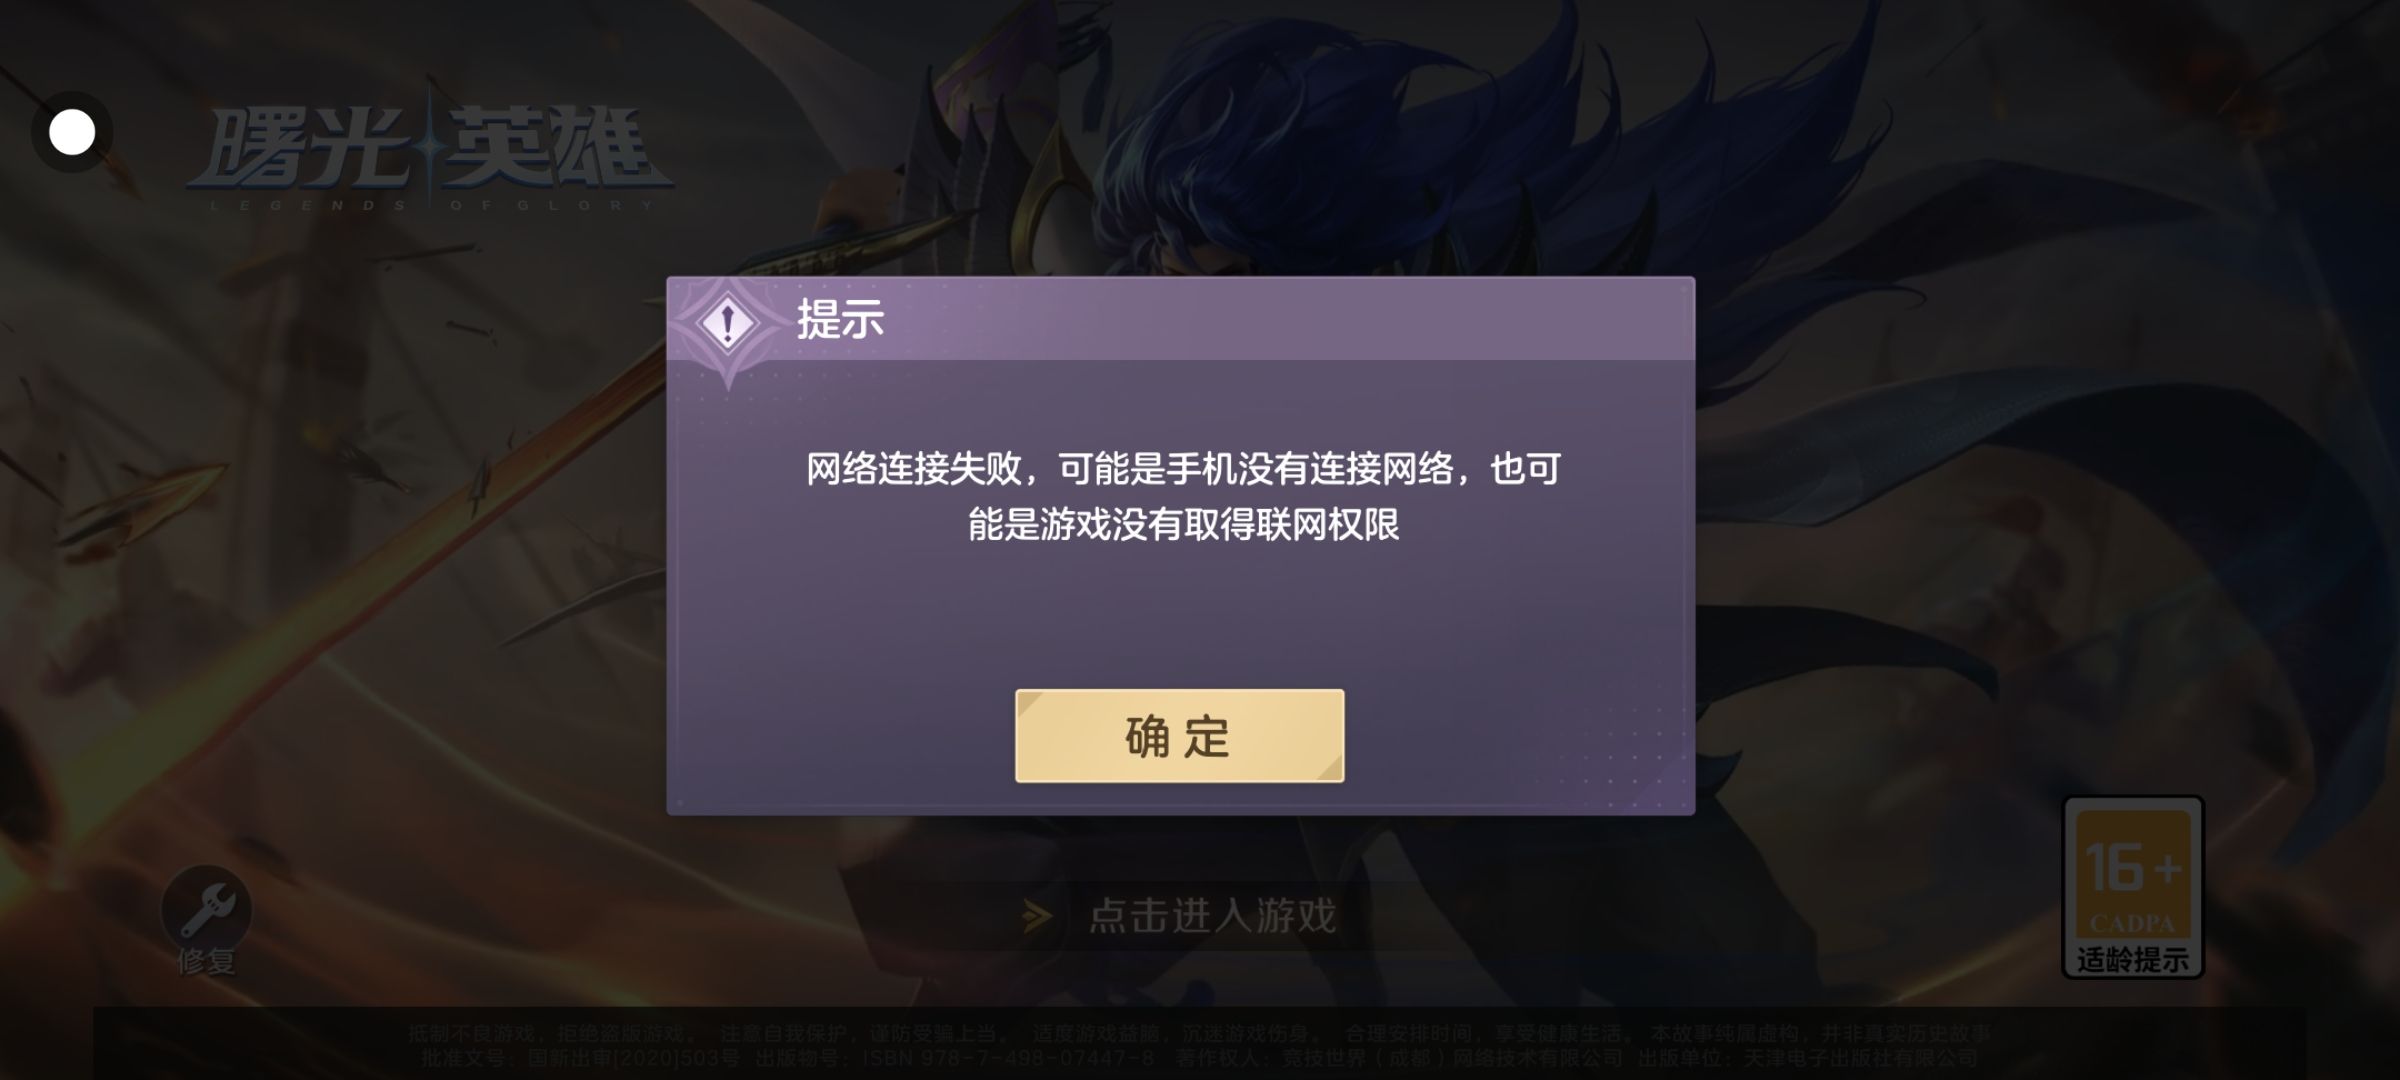The height and width of the screenshot is (1080, 2400).
Task: Tap the arrow icon beside 点击进入游戏
Action: point(1037,915)
